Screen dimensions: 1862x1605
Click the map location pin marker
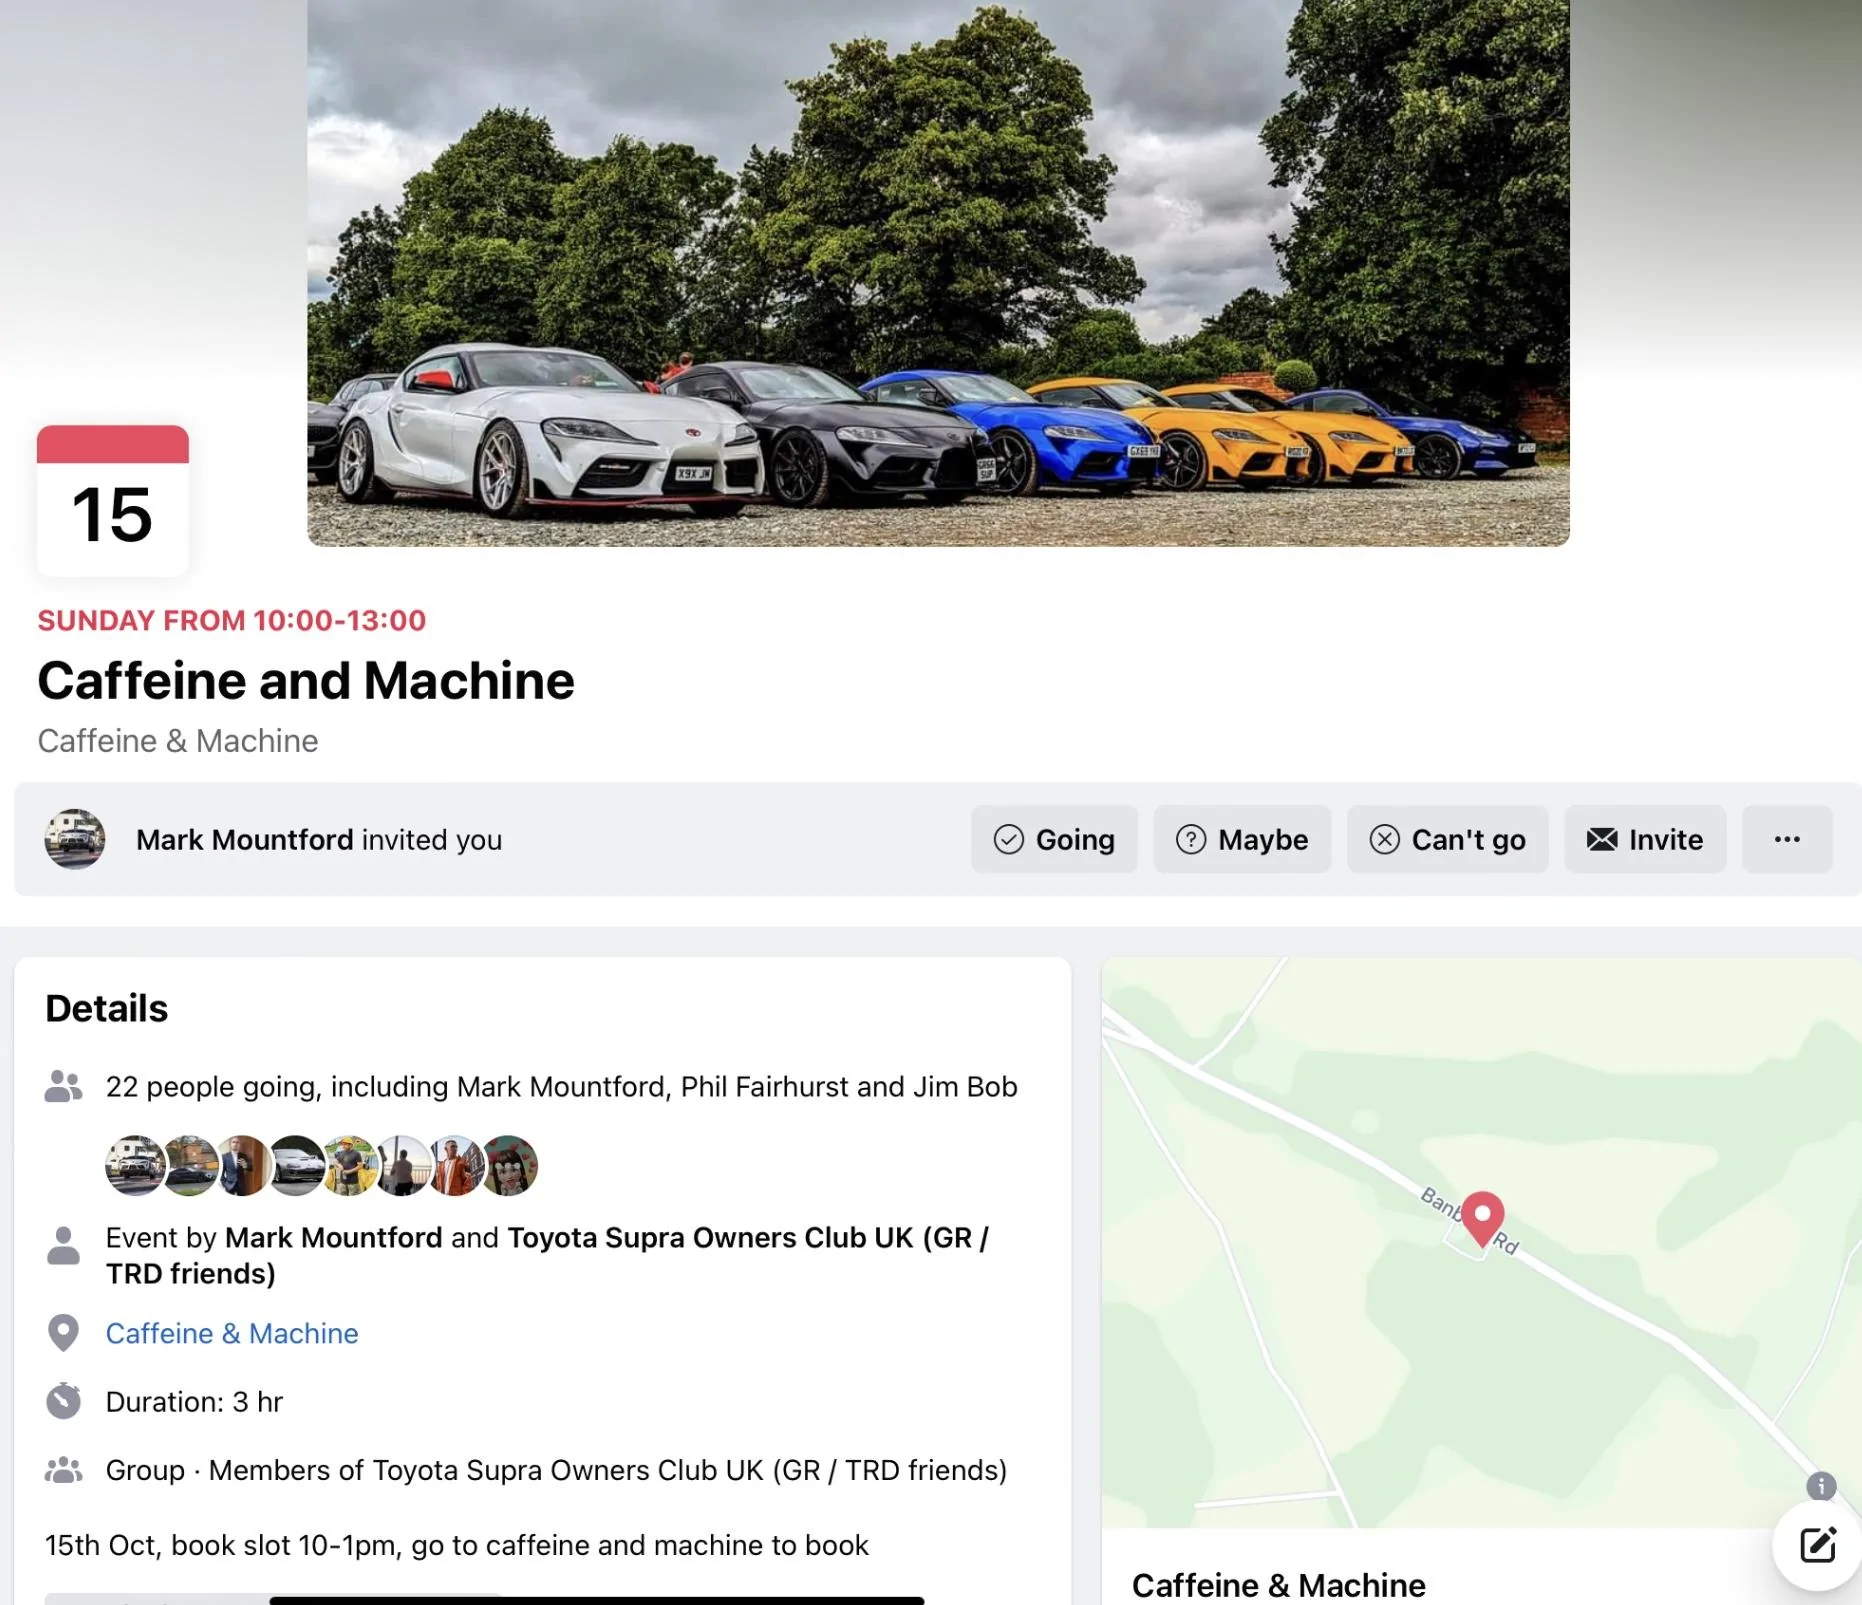coord(1483,1220)
